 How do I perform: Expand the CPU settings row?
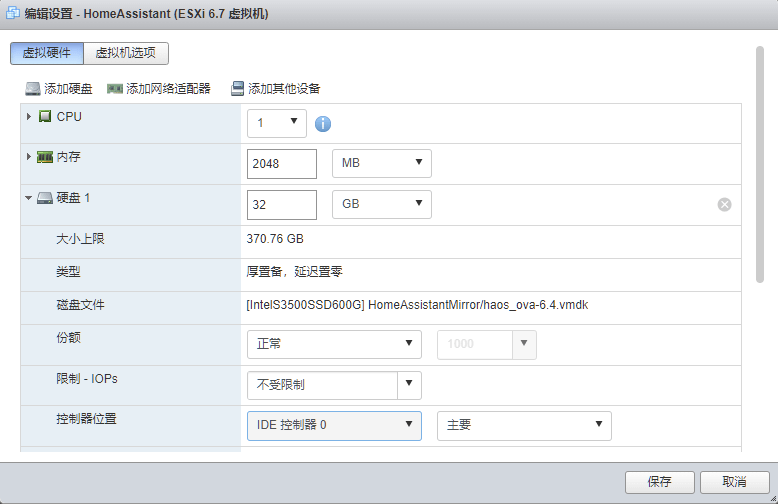pyautogui.click(x=29, y=117)
